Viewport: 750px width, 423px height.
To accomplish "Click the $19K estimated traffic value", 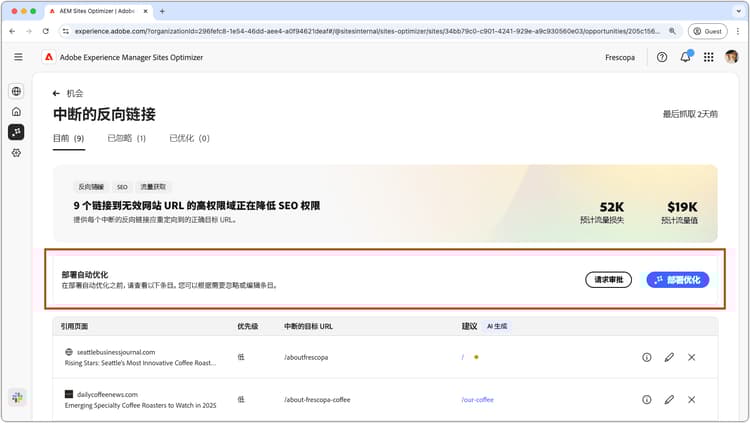I will click(x=682, y=207).
